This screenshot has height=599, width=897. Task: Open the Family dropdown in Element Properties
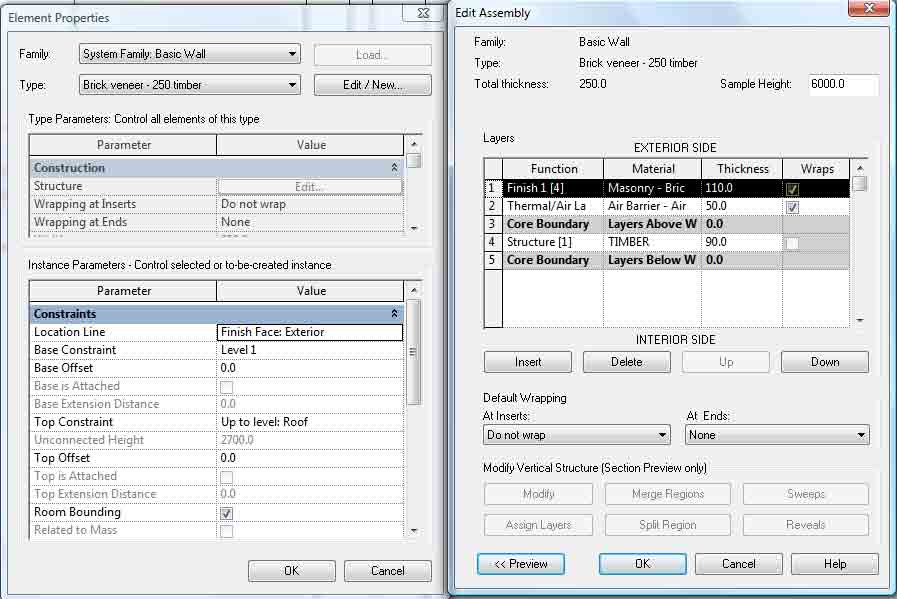190,54
